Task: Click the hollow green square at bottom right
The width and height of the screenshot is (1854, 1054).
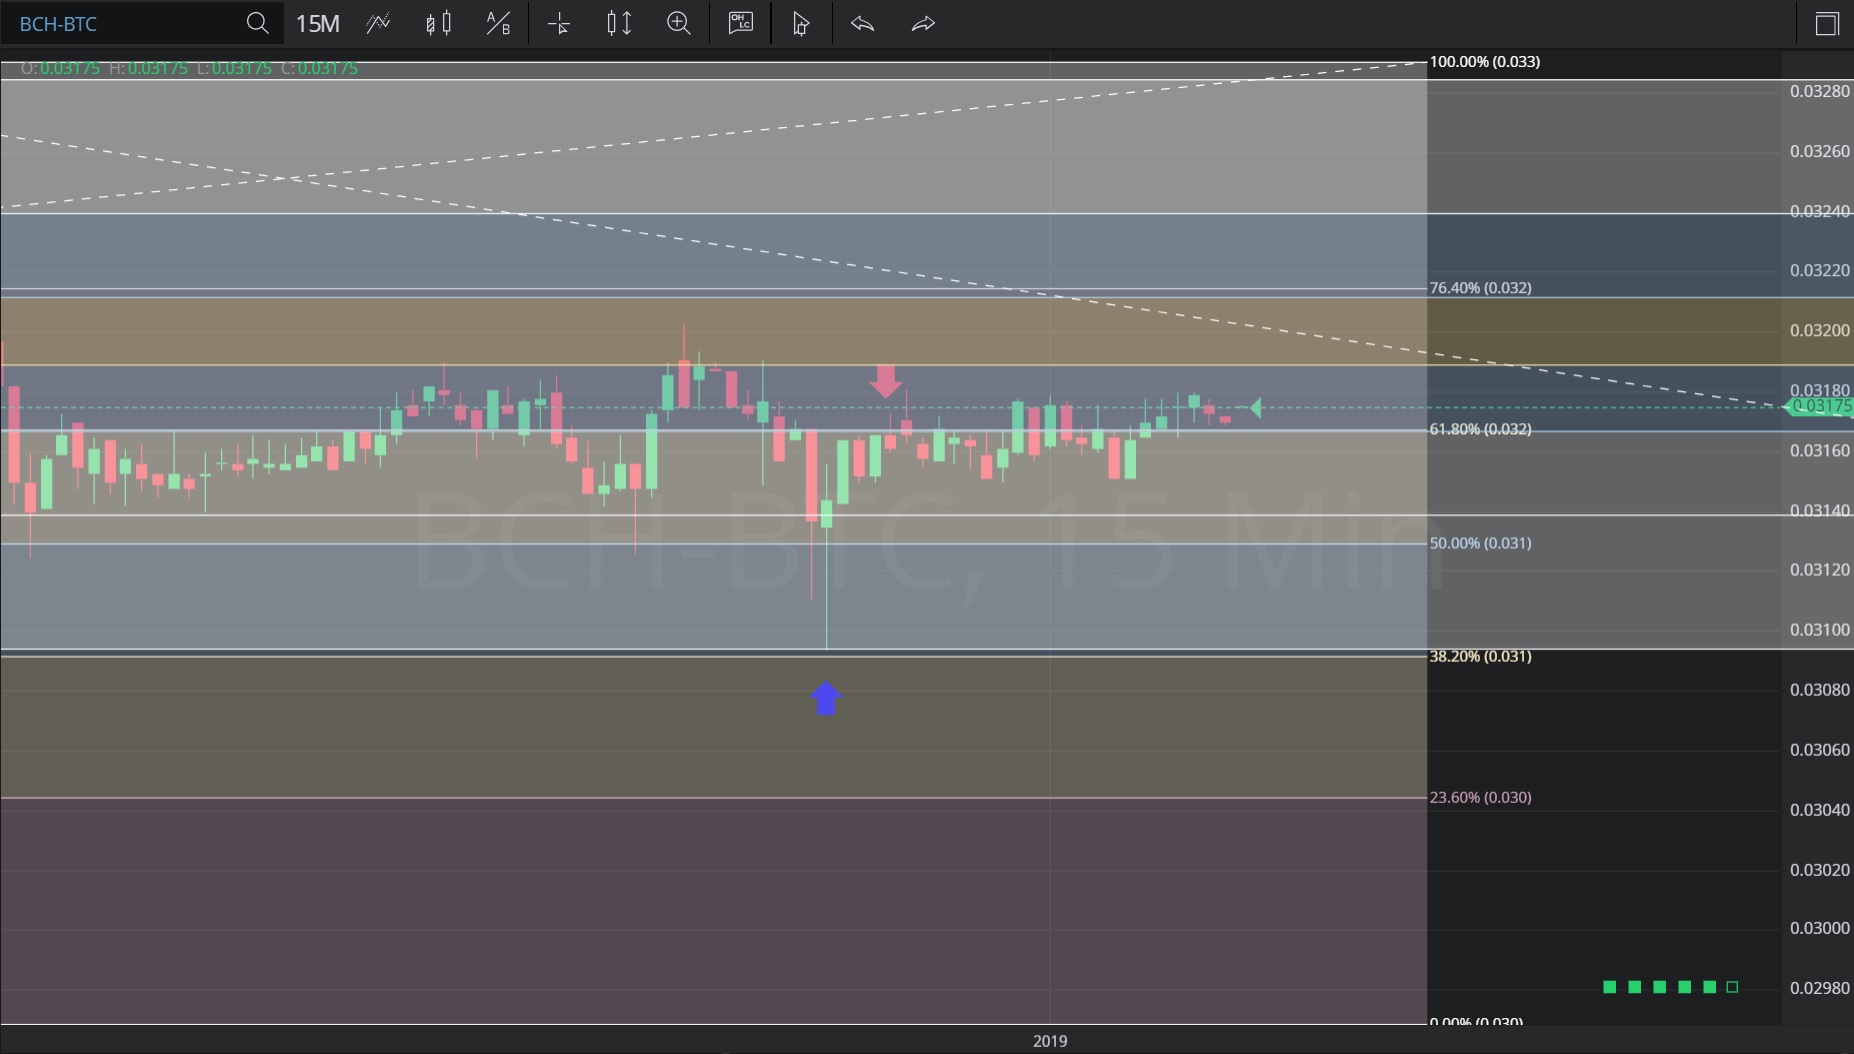Action: (1732, 987)
